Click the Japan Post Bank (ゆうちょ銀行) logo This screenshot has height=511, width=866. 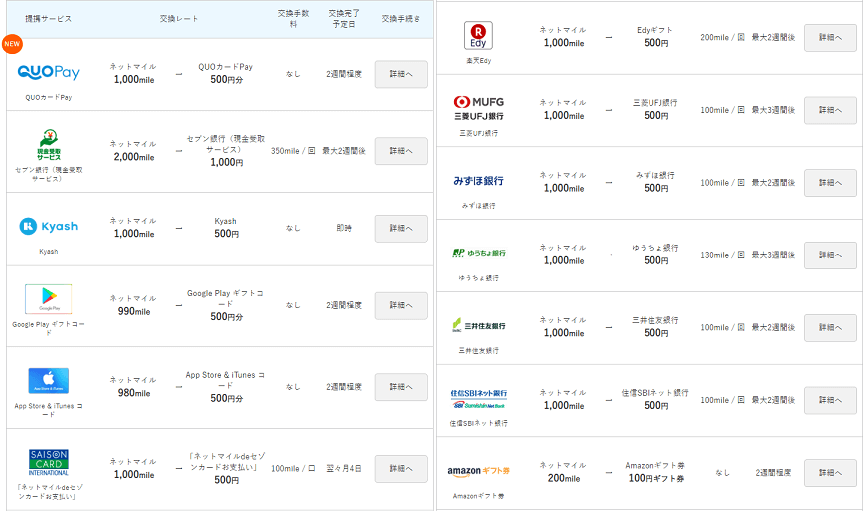(478, 253)
